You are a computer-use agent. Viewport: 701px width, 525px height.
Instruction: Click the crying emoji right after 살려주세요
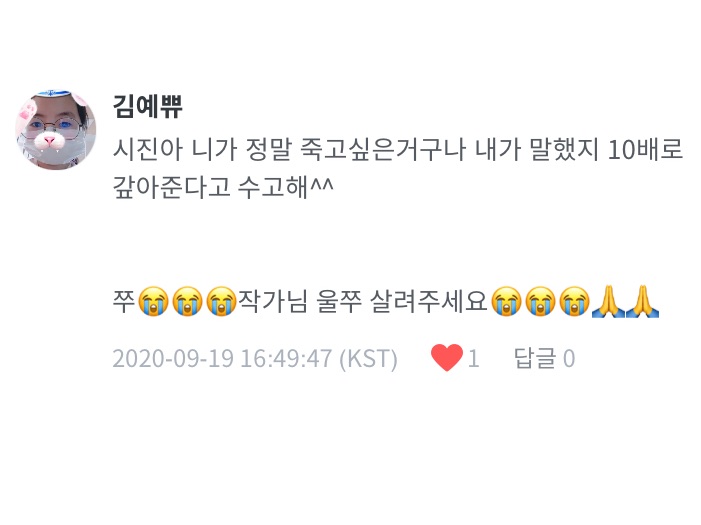506,301
